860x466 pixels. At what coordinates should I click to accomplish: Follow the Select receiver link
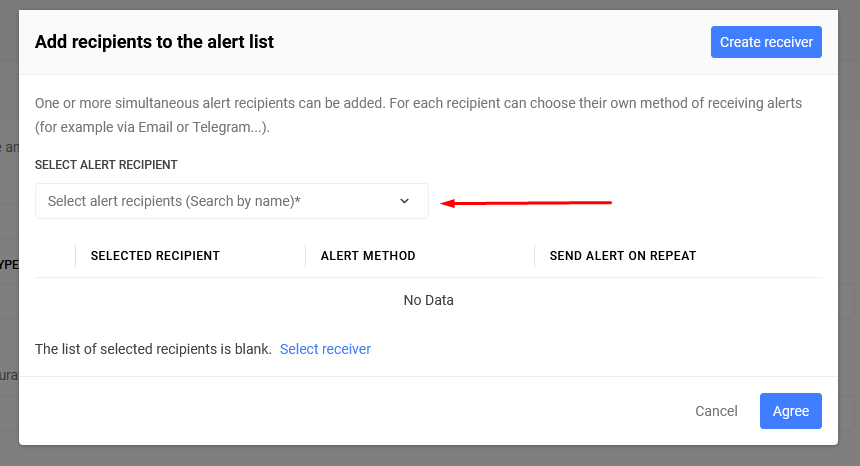point(325,349)
